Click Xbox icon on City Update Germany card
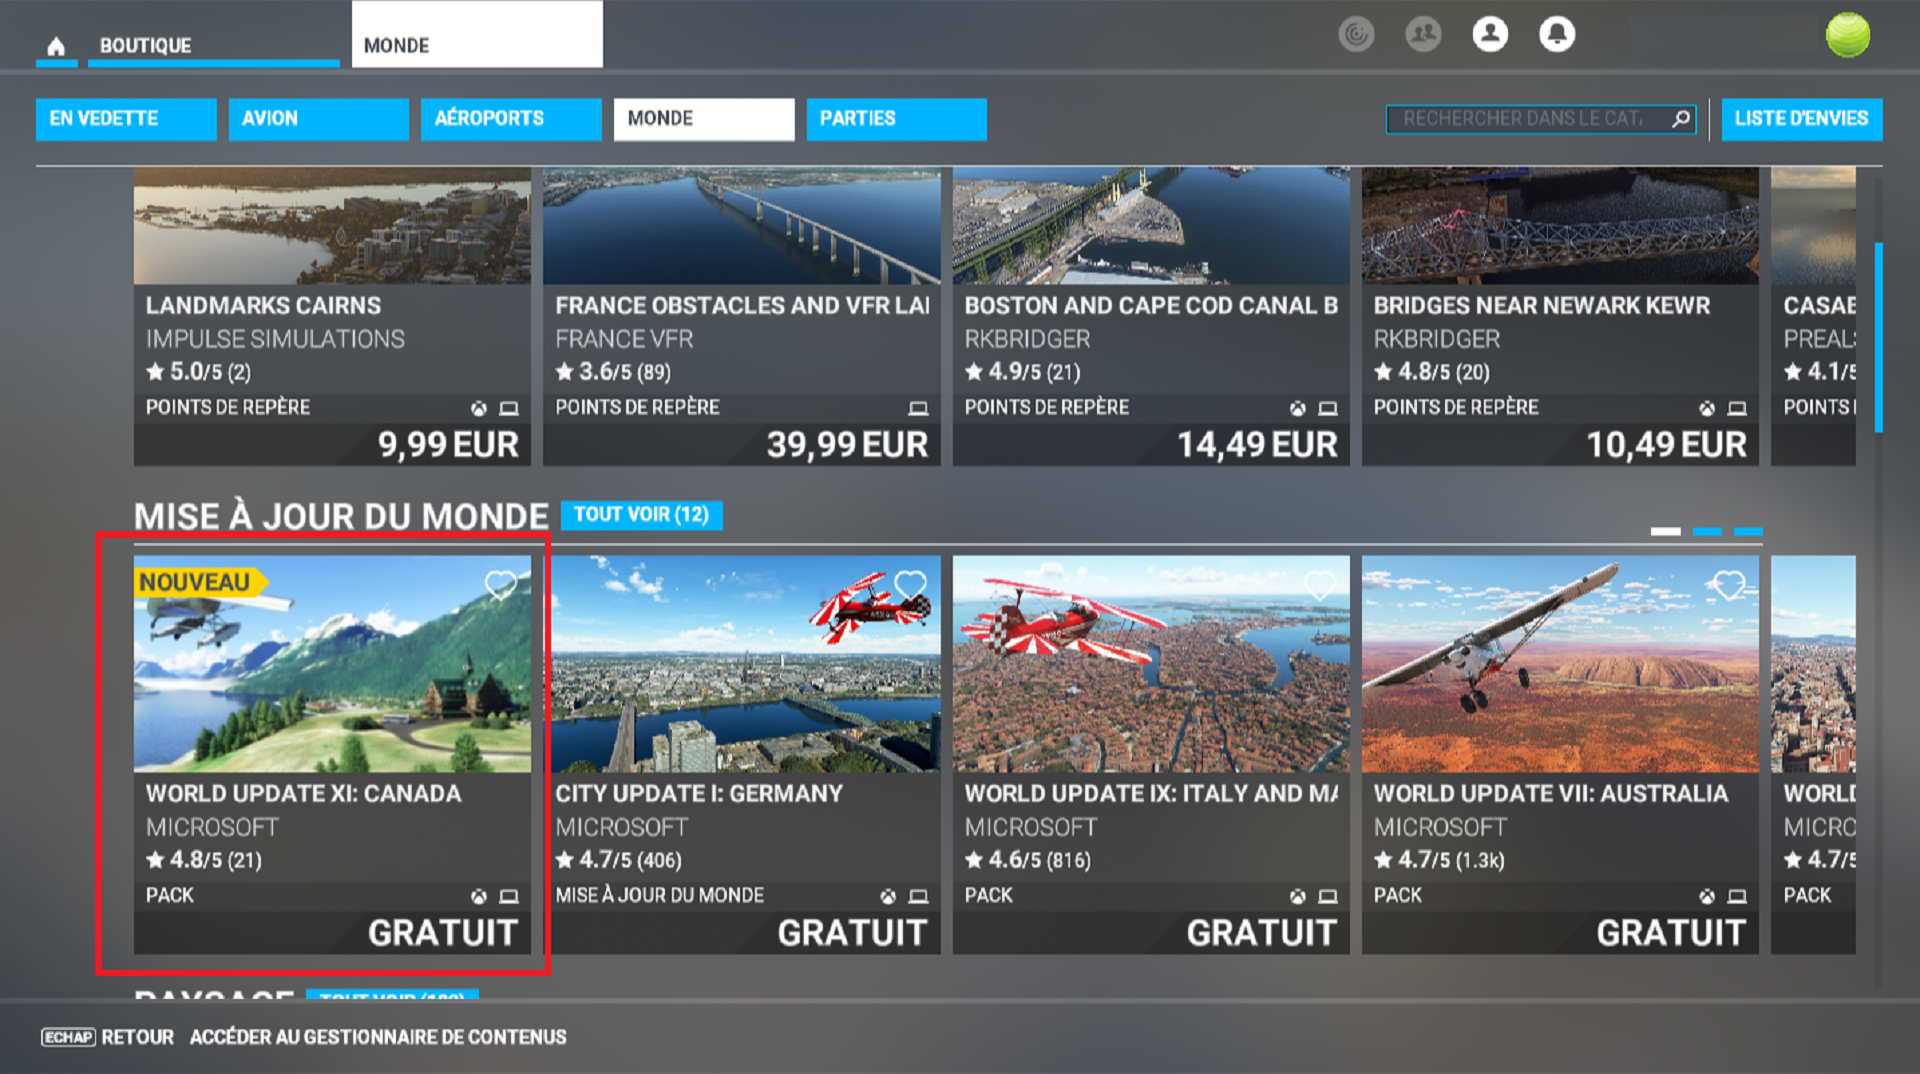Screen dimensions: 1920x1074 click(x=888, y=896)
